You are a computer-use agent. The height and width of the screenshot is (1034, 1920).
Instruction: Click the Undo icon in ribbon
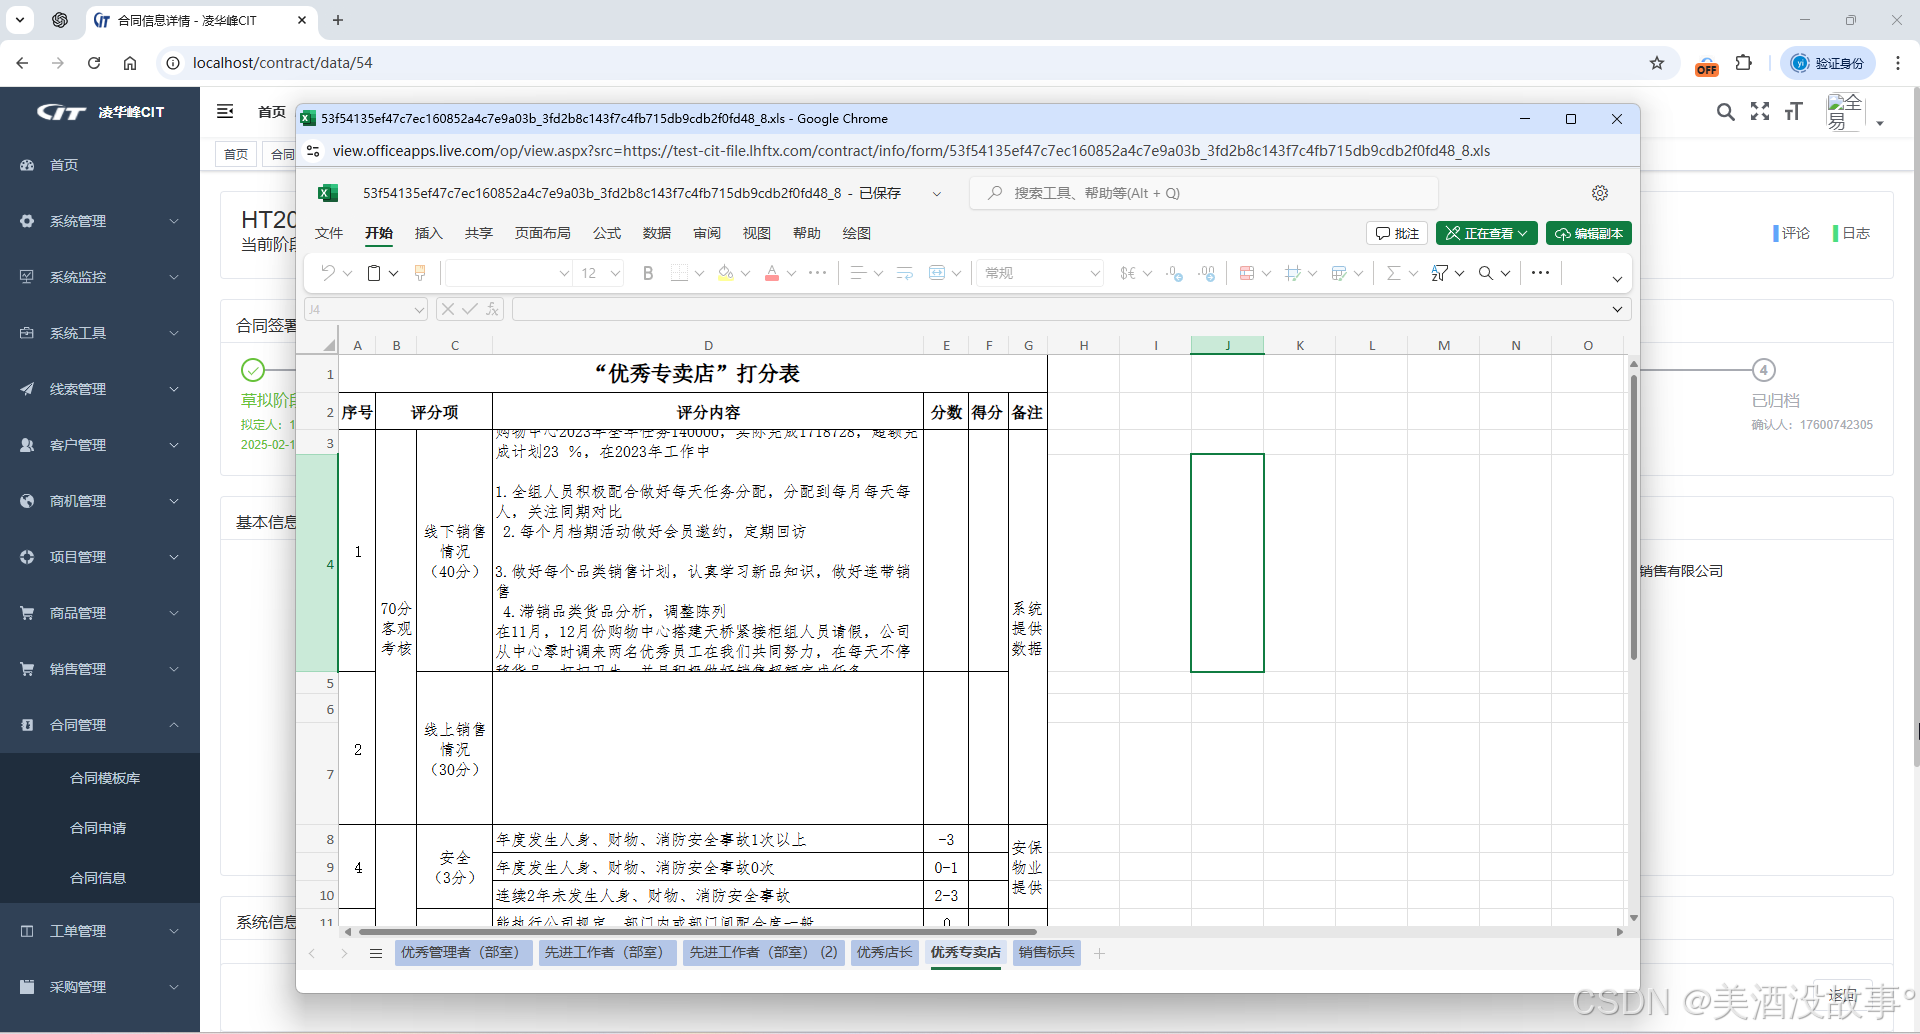[x=328, y=273]
